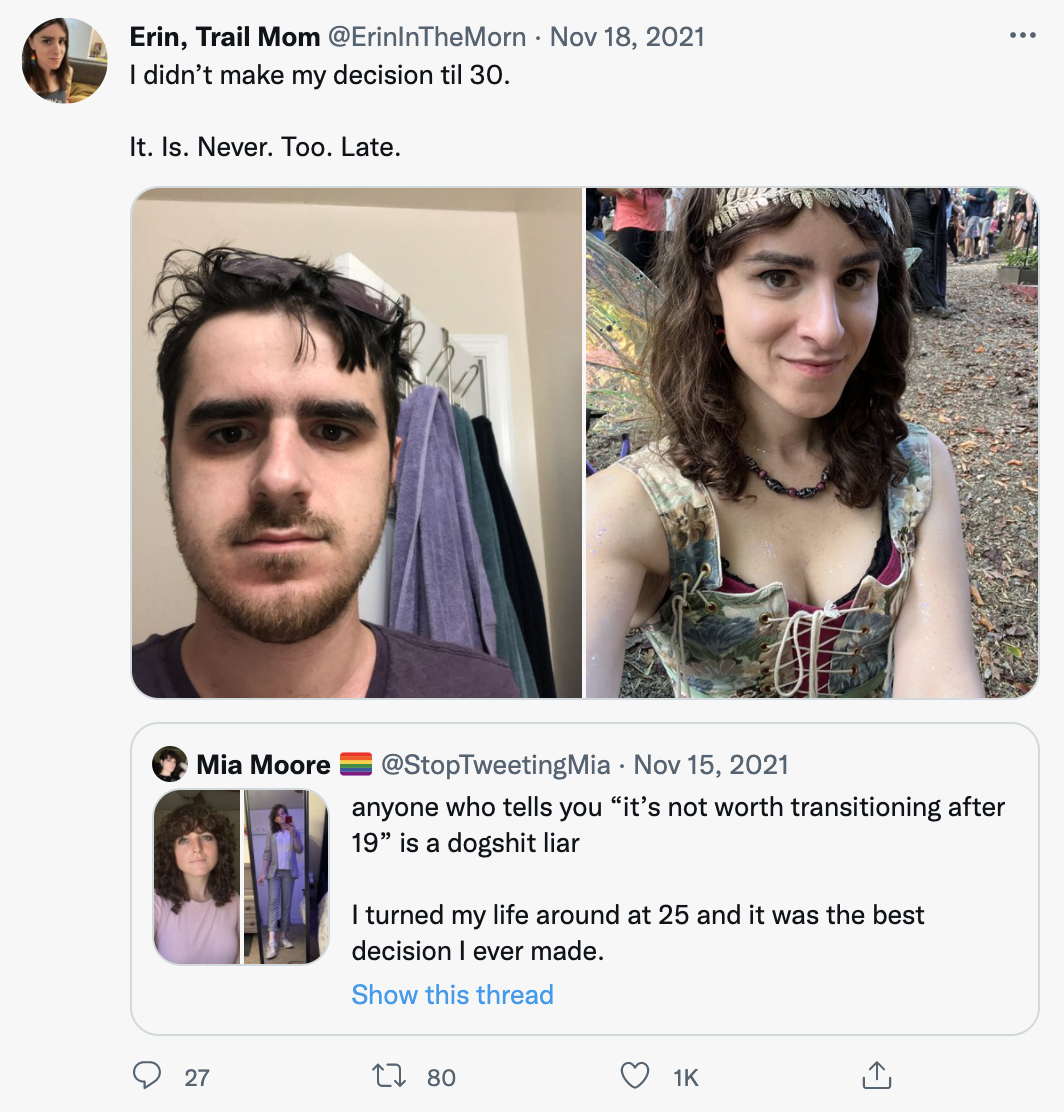Viewport: 1064px width, 1112px height.
Task: Click the "Erin, Trail Mom" display name
Action: click(x=225, y=37)
